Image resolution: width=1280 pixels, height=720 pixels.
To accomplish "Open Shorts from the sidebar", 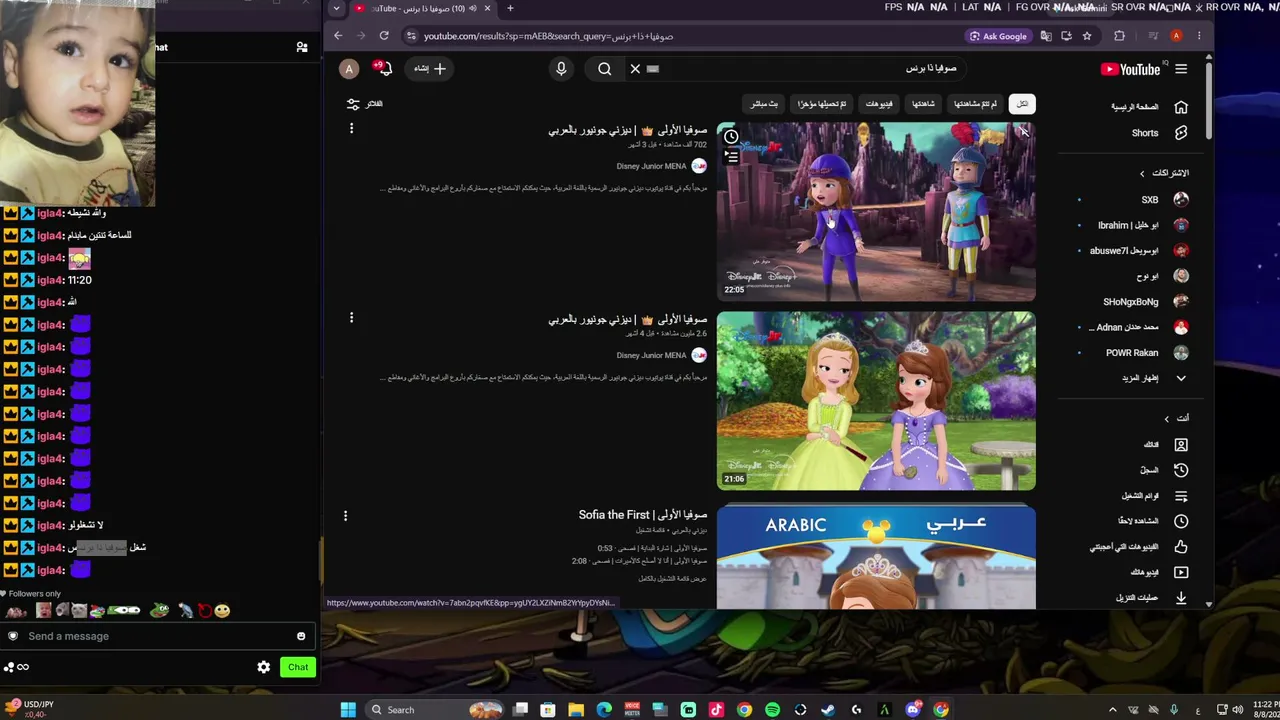I will tap(1158, 133).
